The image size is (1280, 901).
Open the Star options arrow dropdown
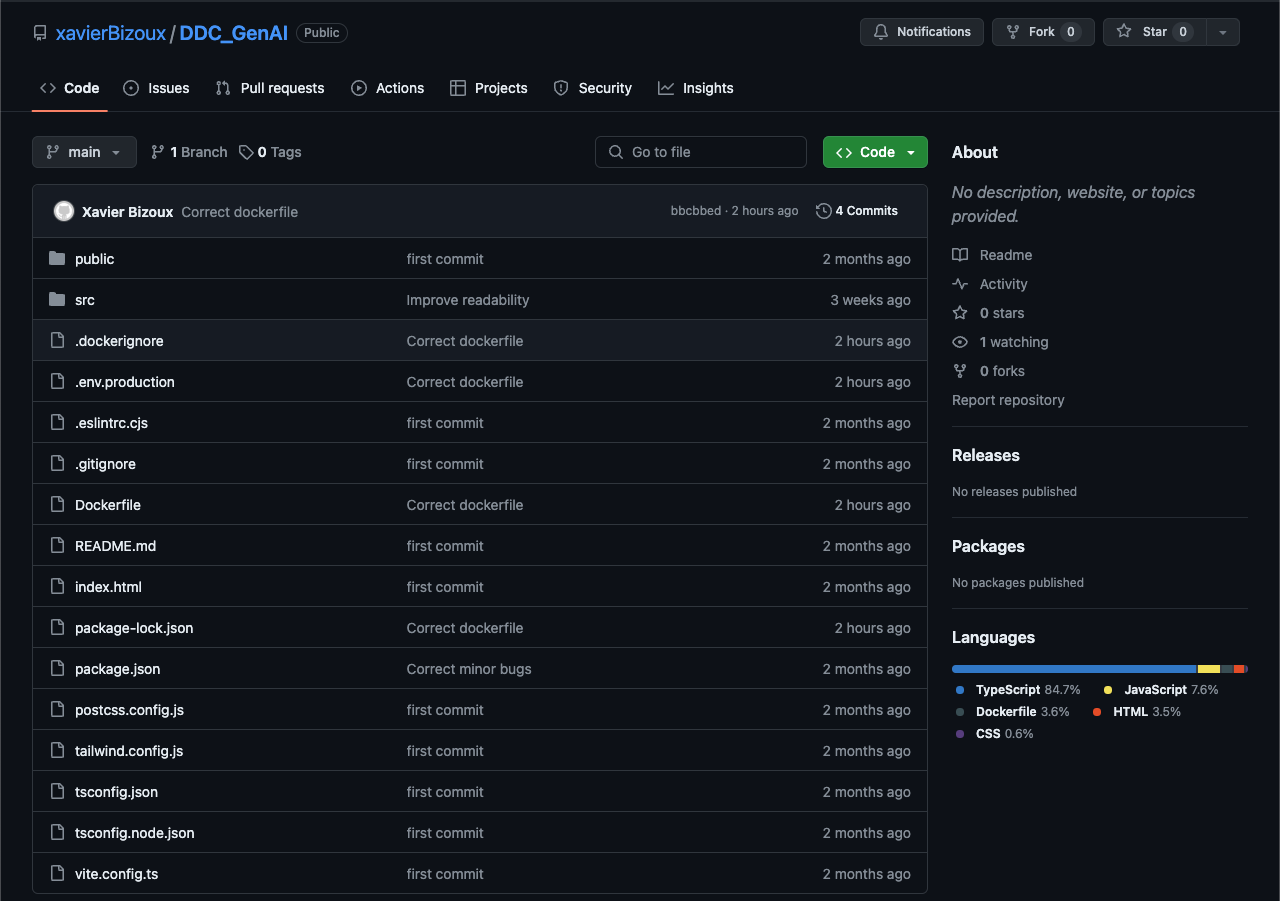tap(1222, 31)
